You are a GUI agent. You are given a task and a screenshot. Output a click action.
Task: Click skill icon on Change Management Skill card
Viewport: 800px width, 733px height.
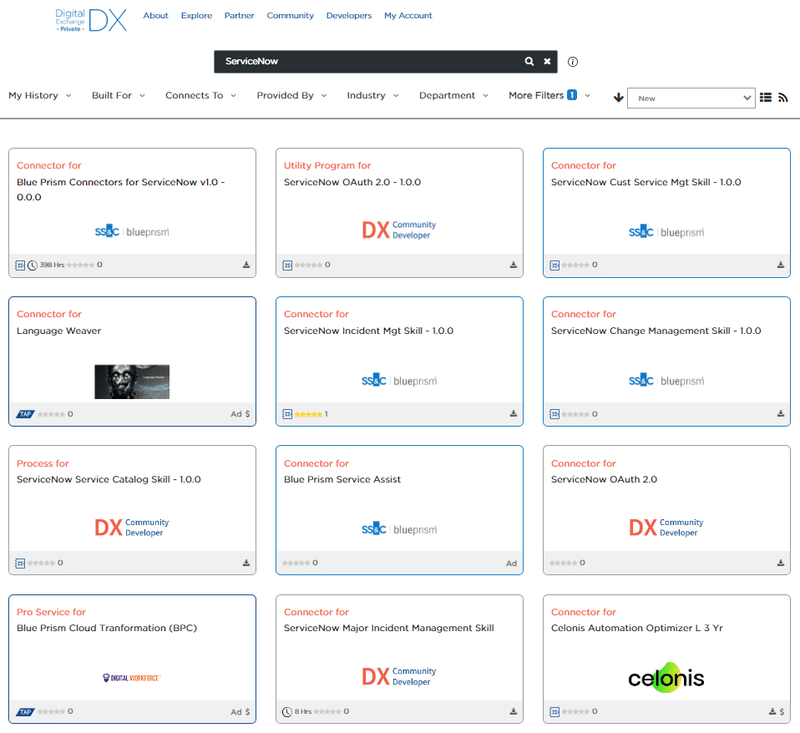pyautogui.click(x=555, y=414)
